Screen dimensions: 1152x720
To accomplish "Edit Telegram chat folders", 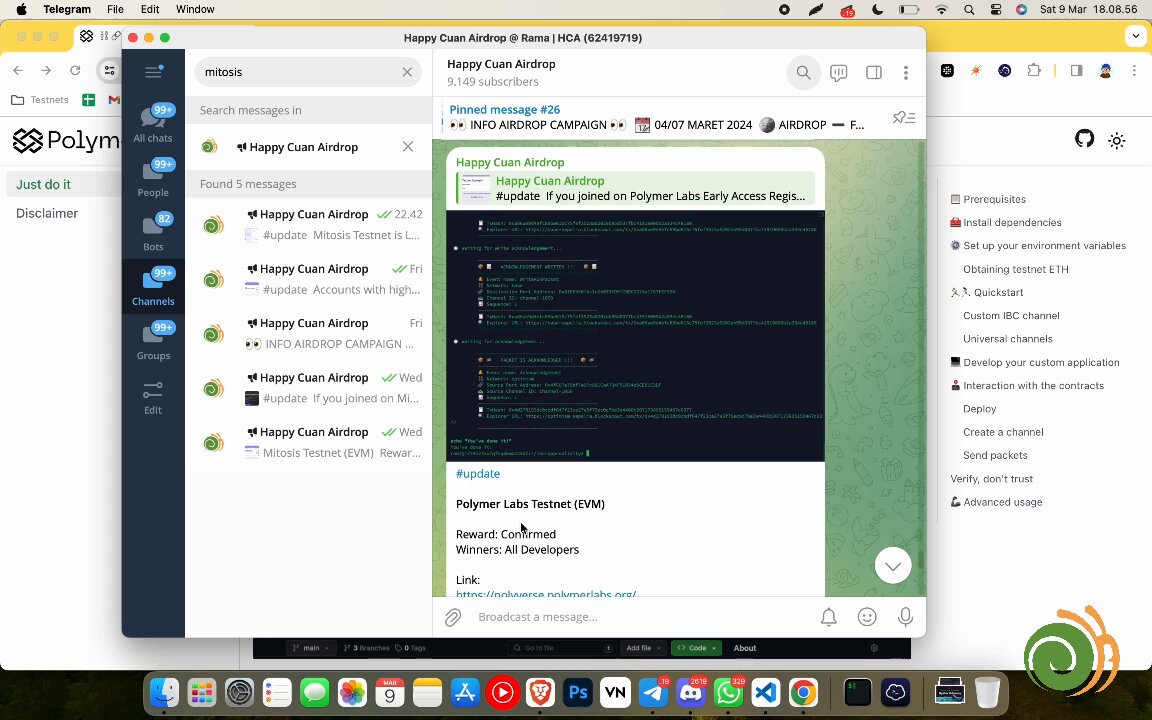I will coord(153,397).
